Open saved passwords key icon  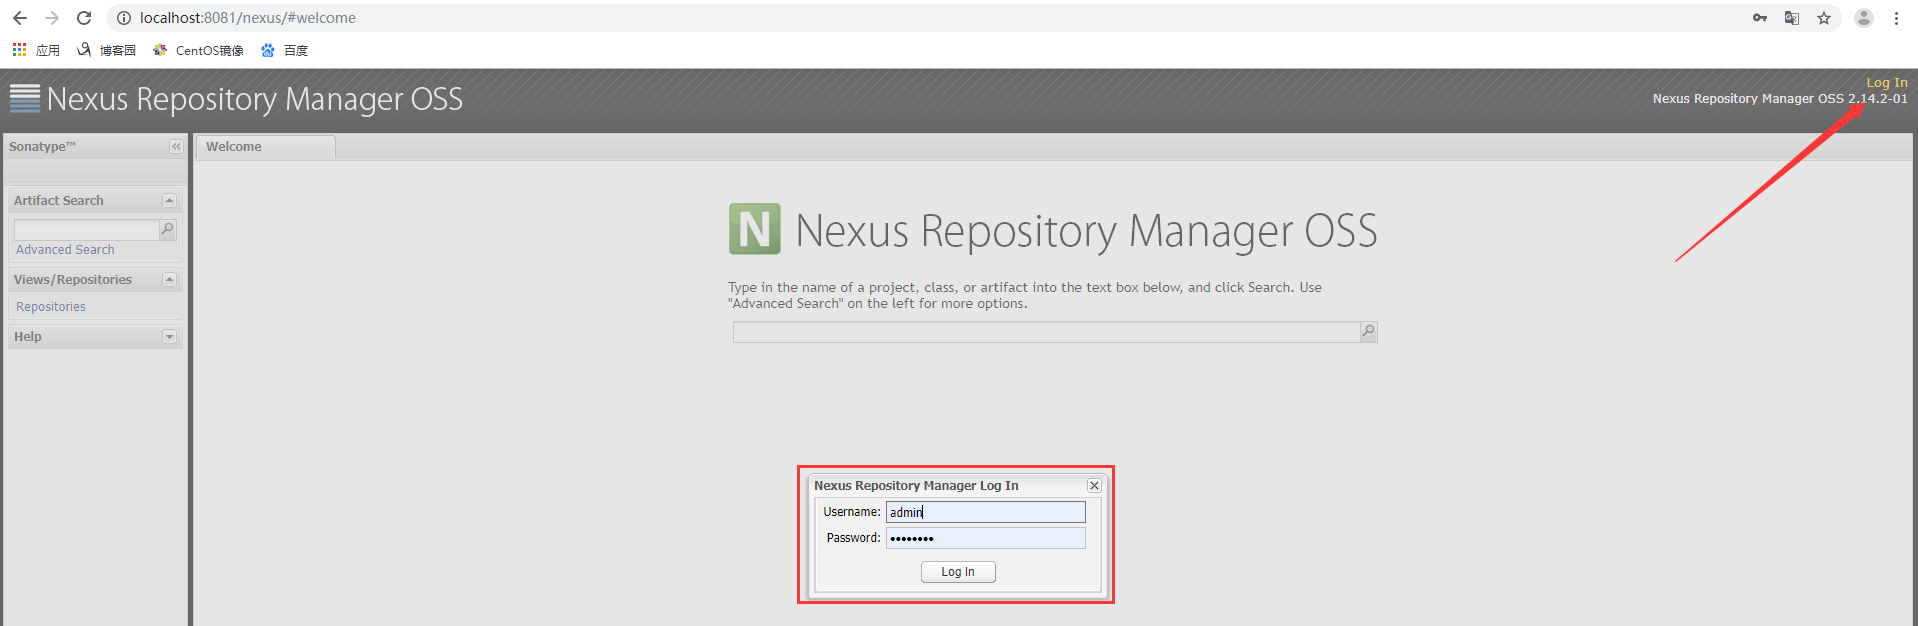(1760, 18)
